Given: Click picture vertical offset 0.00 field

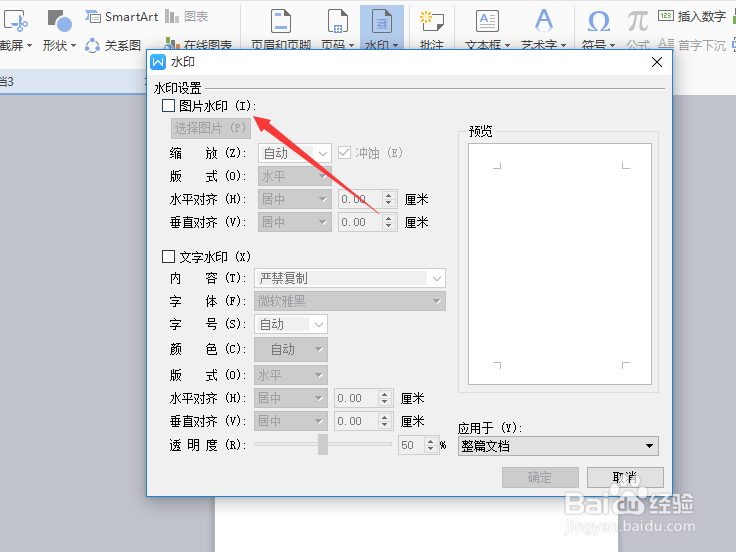Looking at the screenshot, I should click(368, 222).
